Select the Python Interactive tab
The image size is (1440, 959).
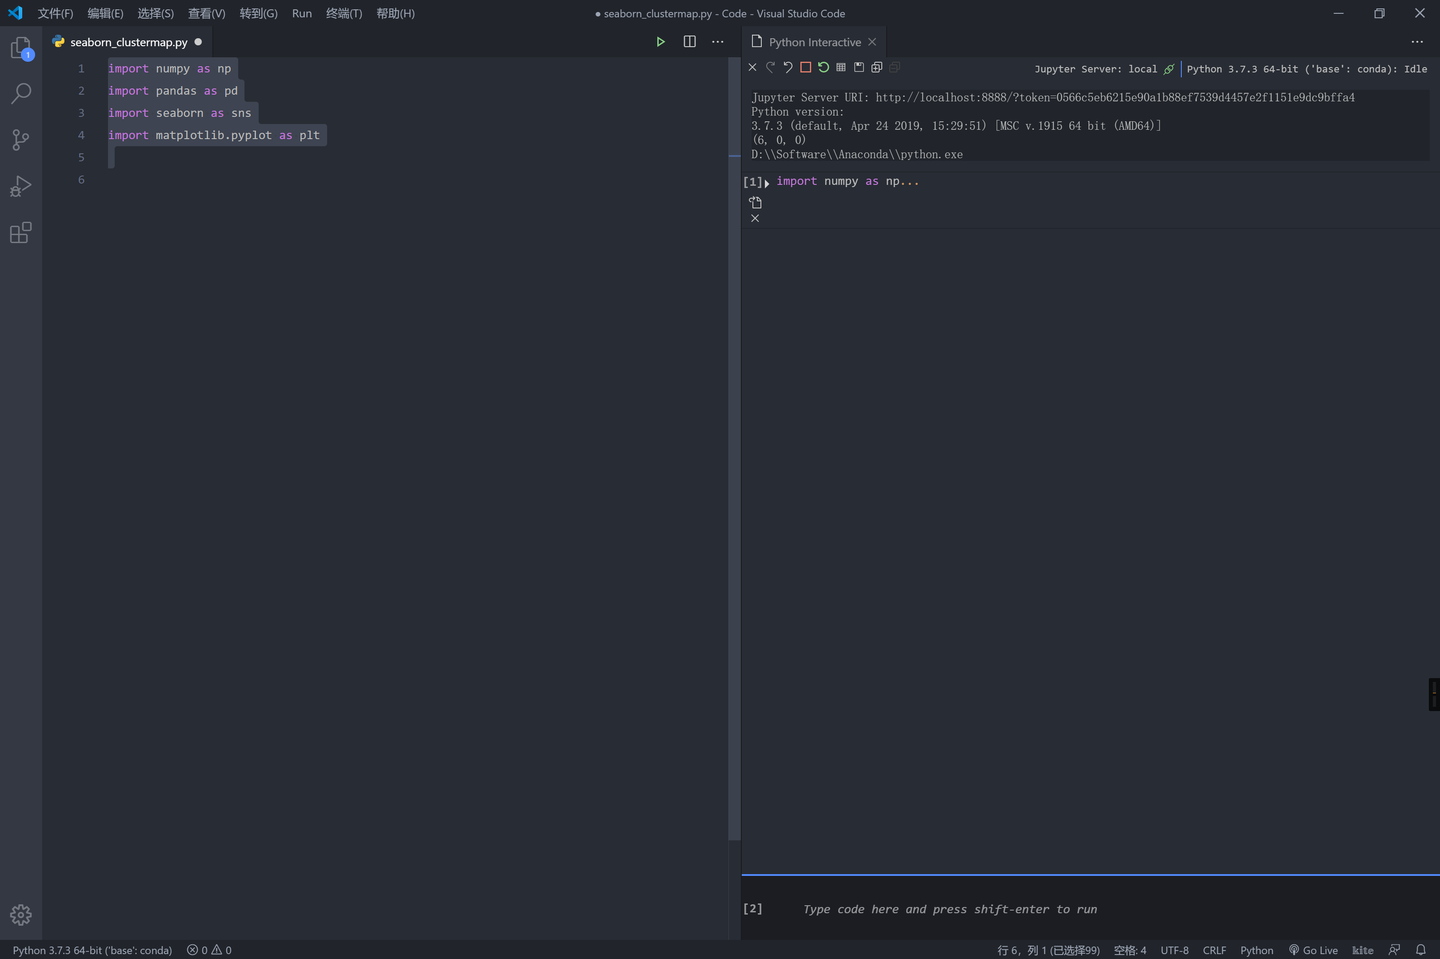pyautogui.click(x=815, y=42)
